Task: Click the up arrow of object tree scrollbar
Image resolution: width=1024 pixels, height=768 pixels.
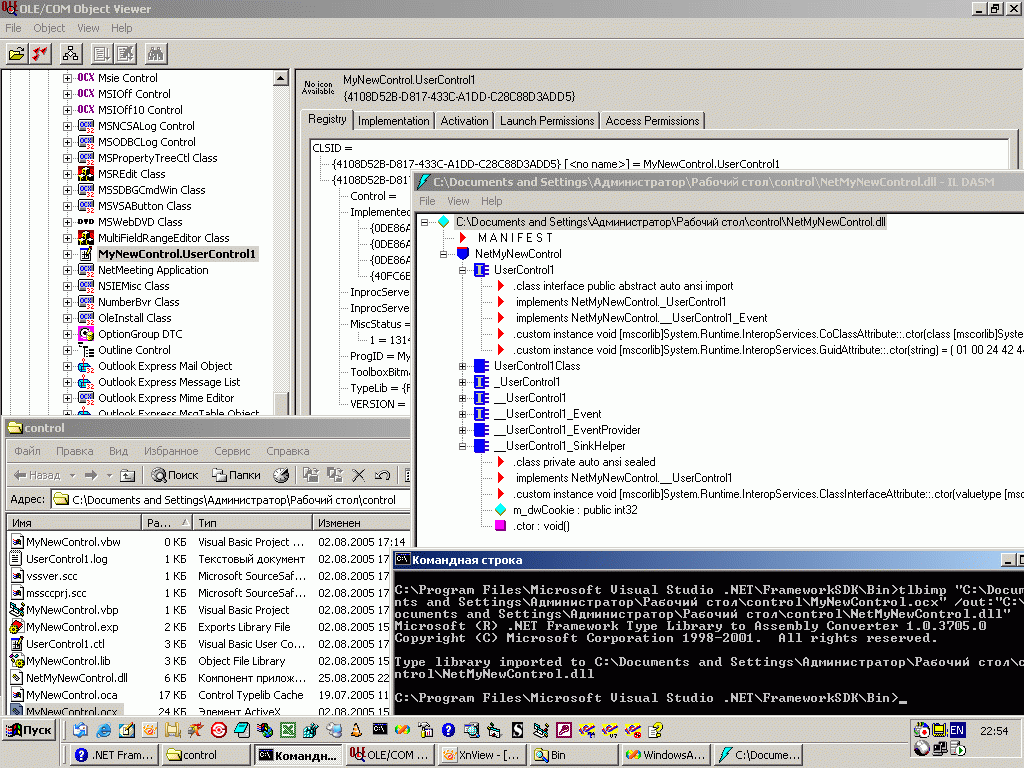Action: [x=281, y=77]
